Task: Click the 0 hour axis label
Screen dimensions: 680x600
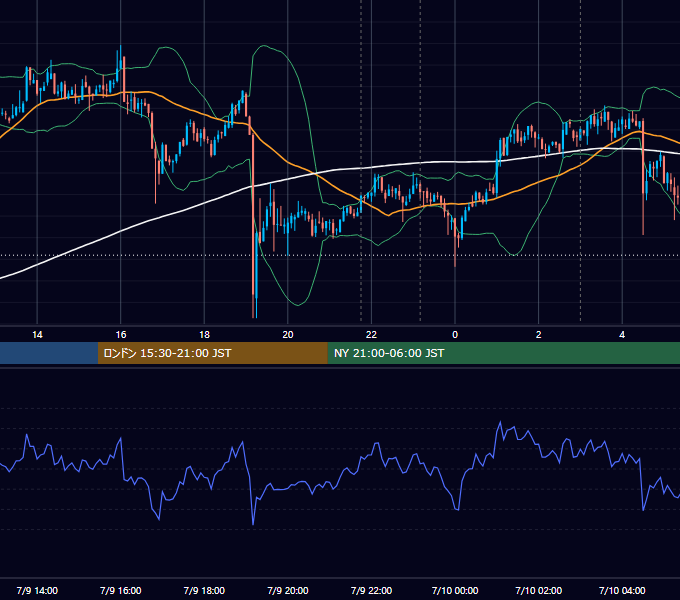Action: coord(455,335)
